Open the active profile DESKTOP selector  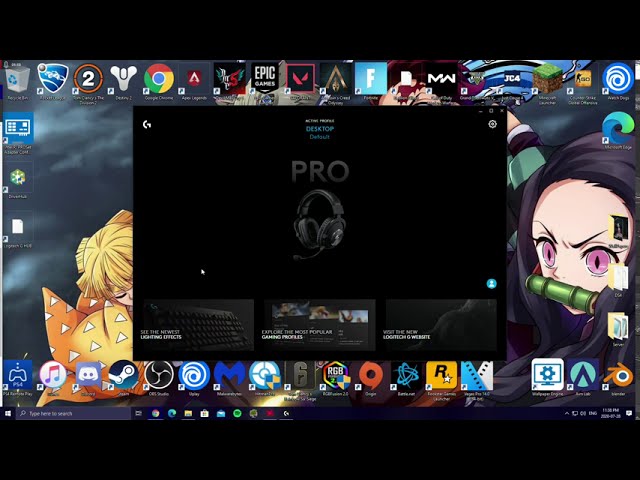click(320, 129)
